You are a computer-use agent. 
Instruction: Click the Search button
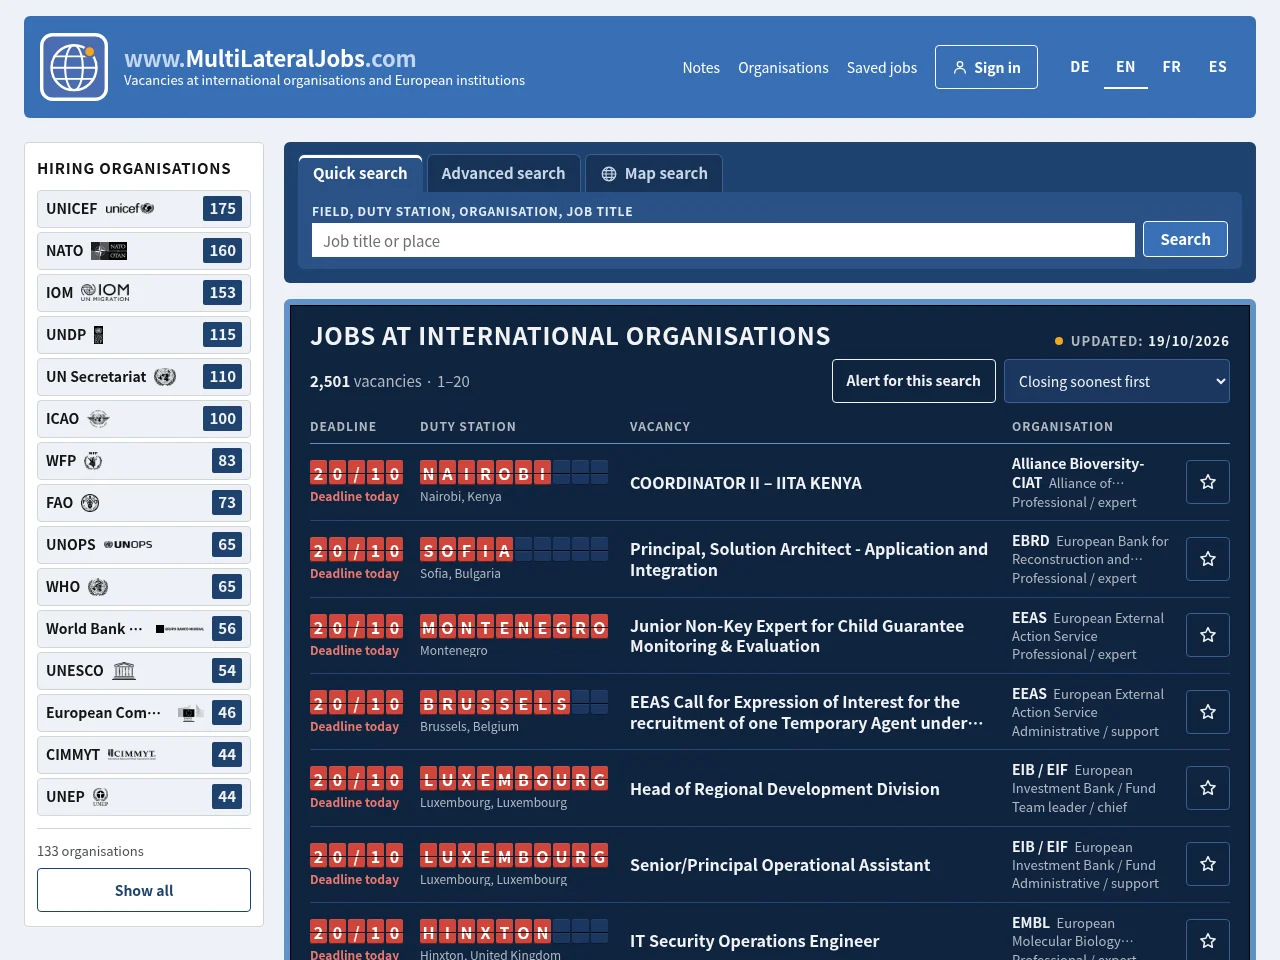coord(1185,239)
